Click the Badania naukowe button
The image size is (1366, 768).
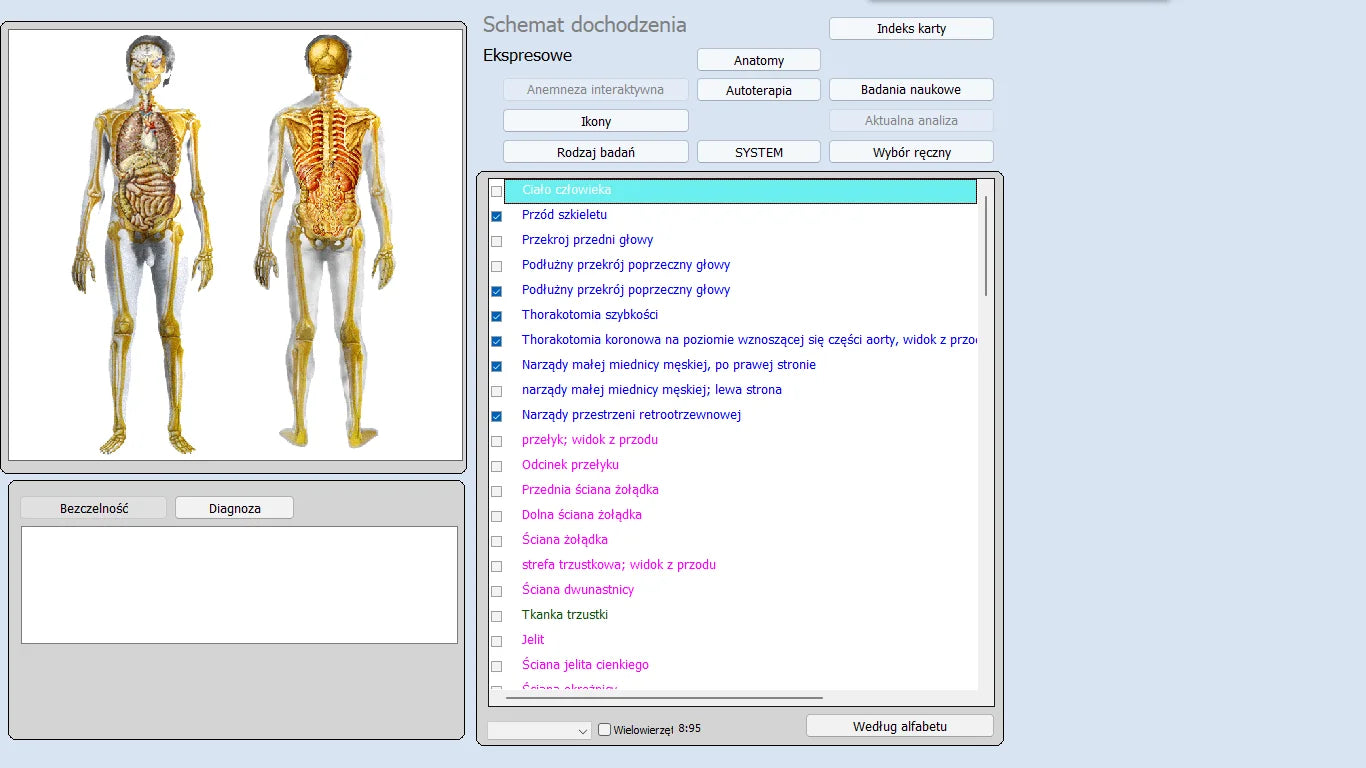click(x=911, y=90)
